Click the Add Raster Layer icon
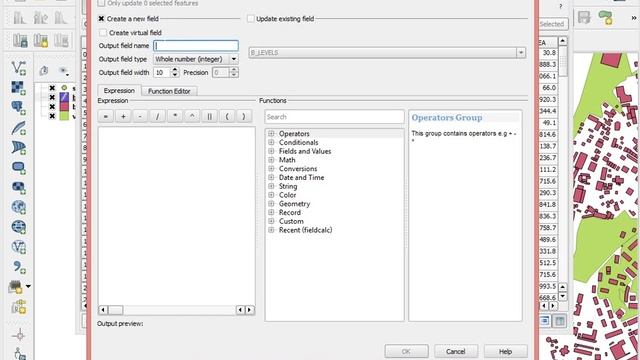Viewport: 640px width, 360px height. (19, 88)
